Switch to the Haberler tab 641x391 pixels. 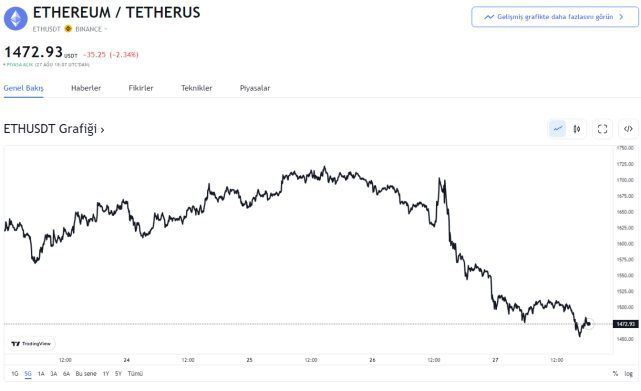click(x=86, y=88)
